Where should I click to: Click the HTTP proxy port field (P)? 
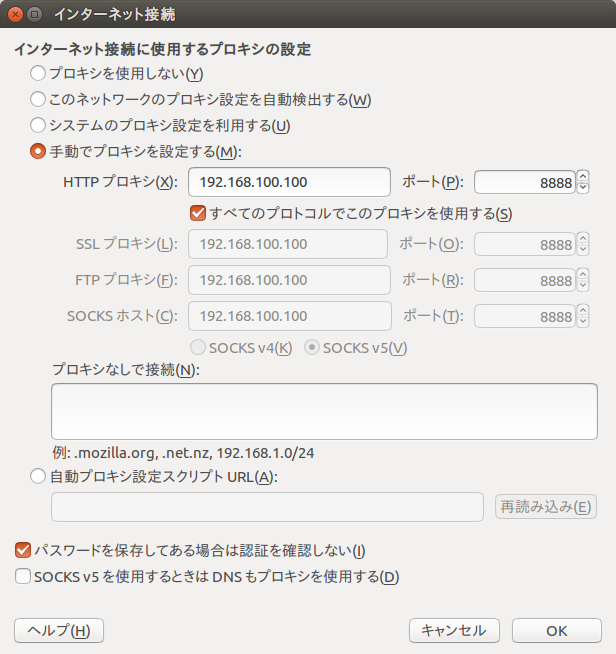pyautogui.click(x=525, y=182)
